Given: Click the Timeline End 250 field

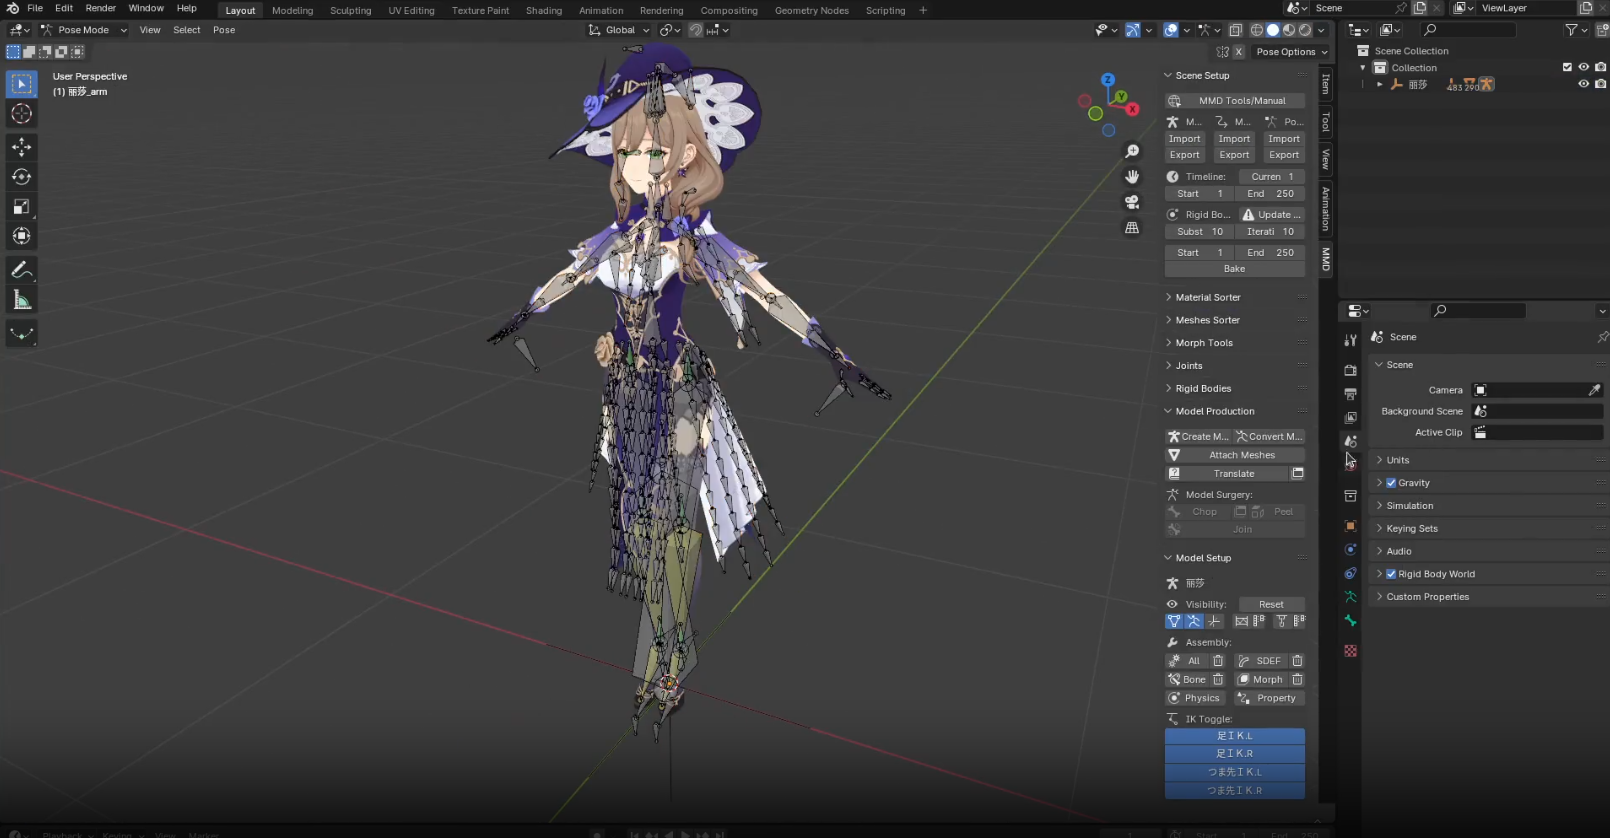Looking at the screenshot, I should click(1270, 194).
